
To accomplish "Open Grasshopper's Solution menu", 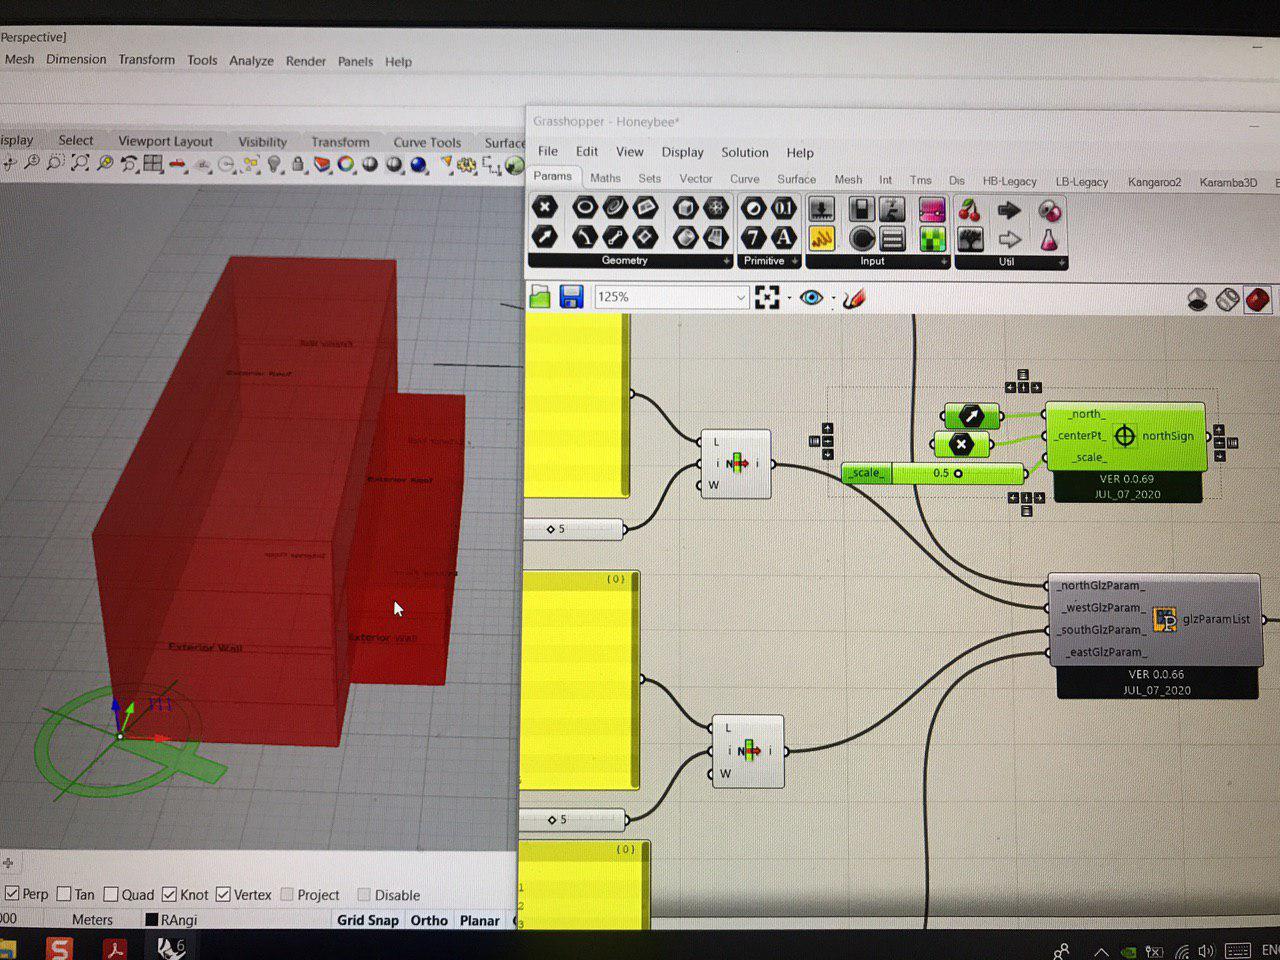I will 745,152.
